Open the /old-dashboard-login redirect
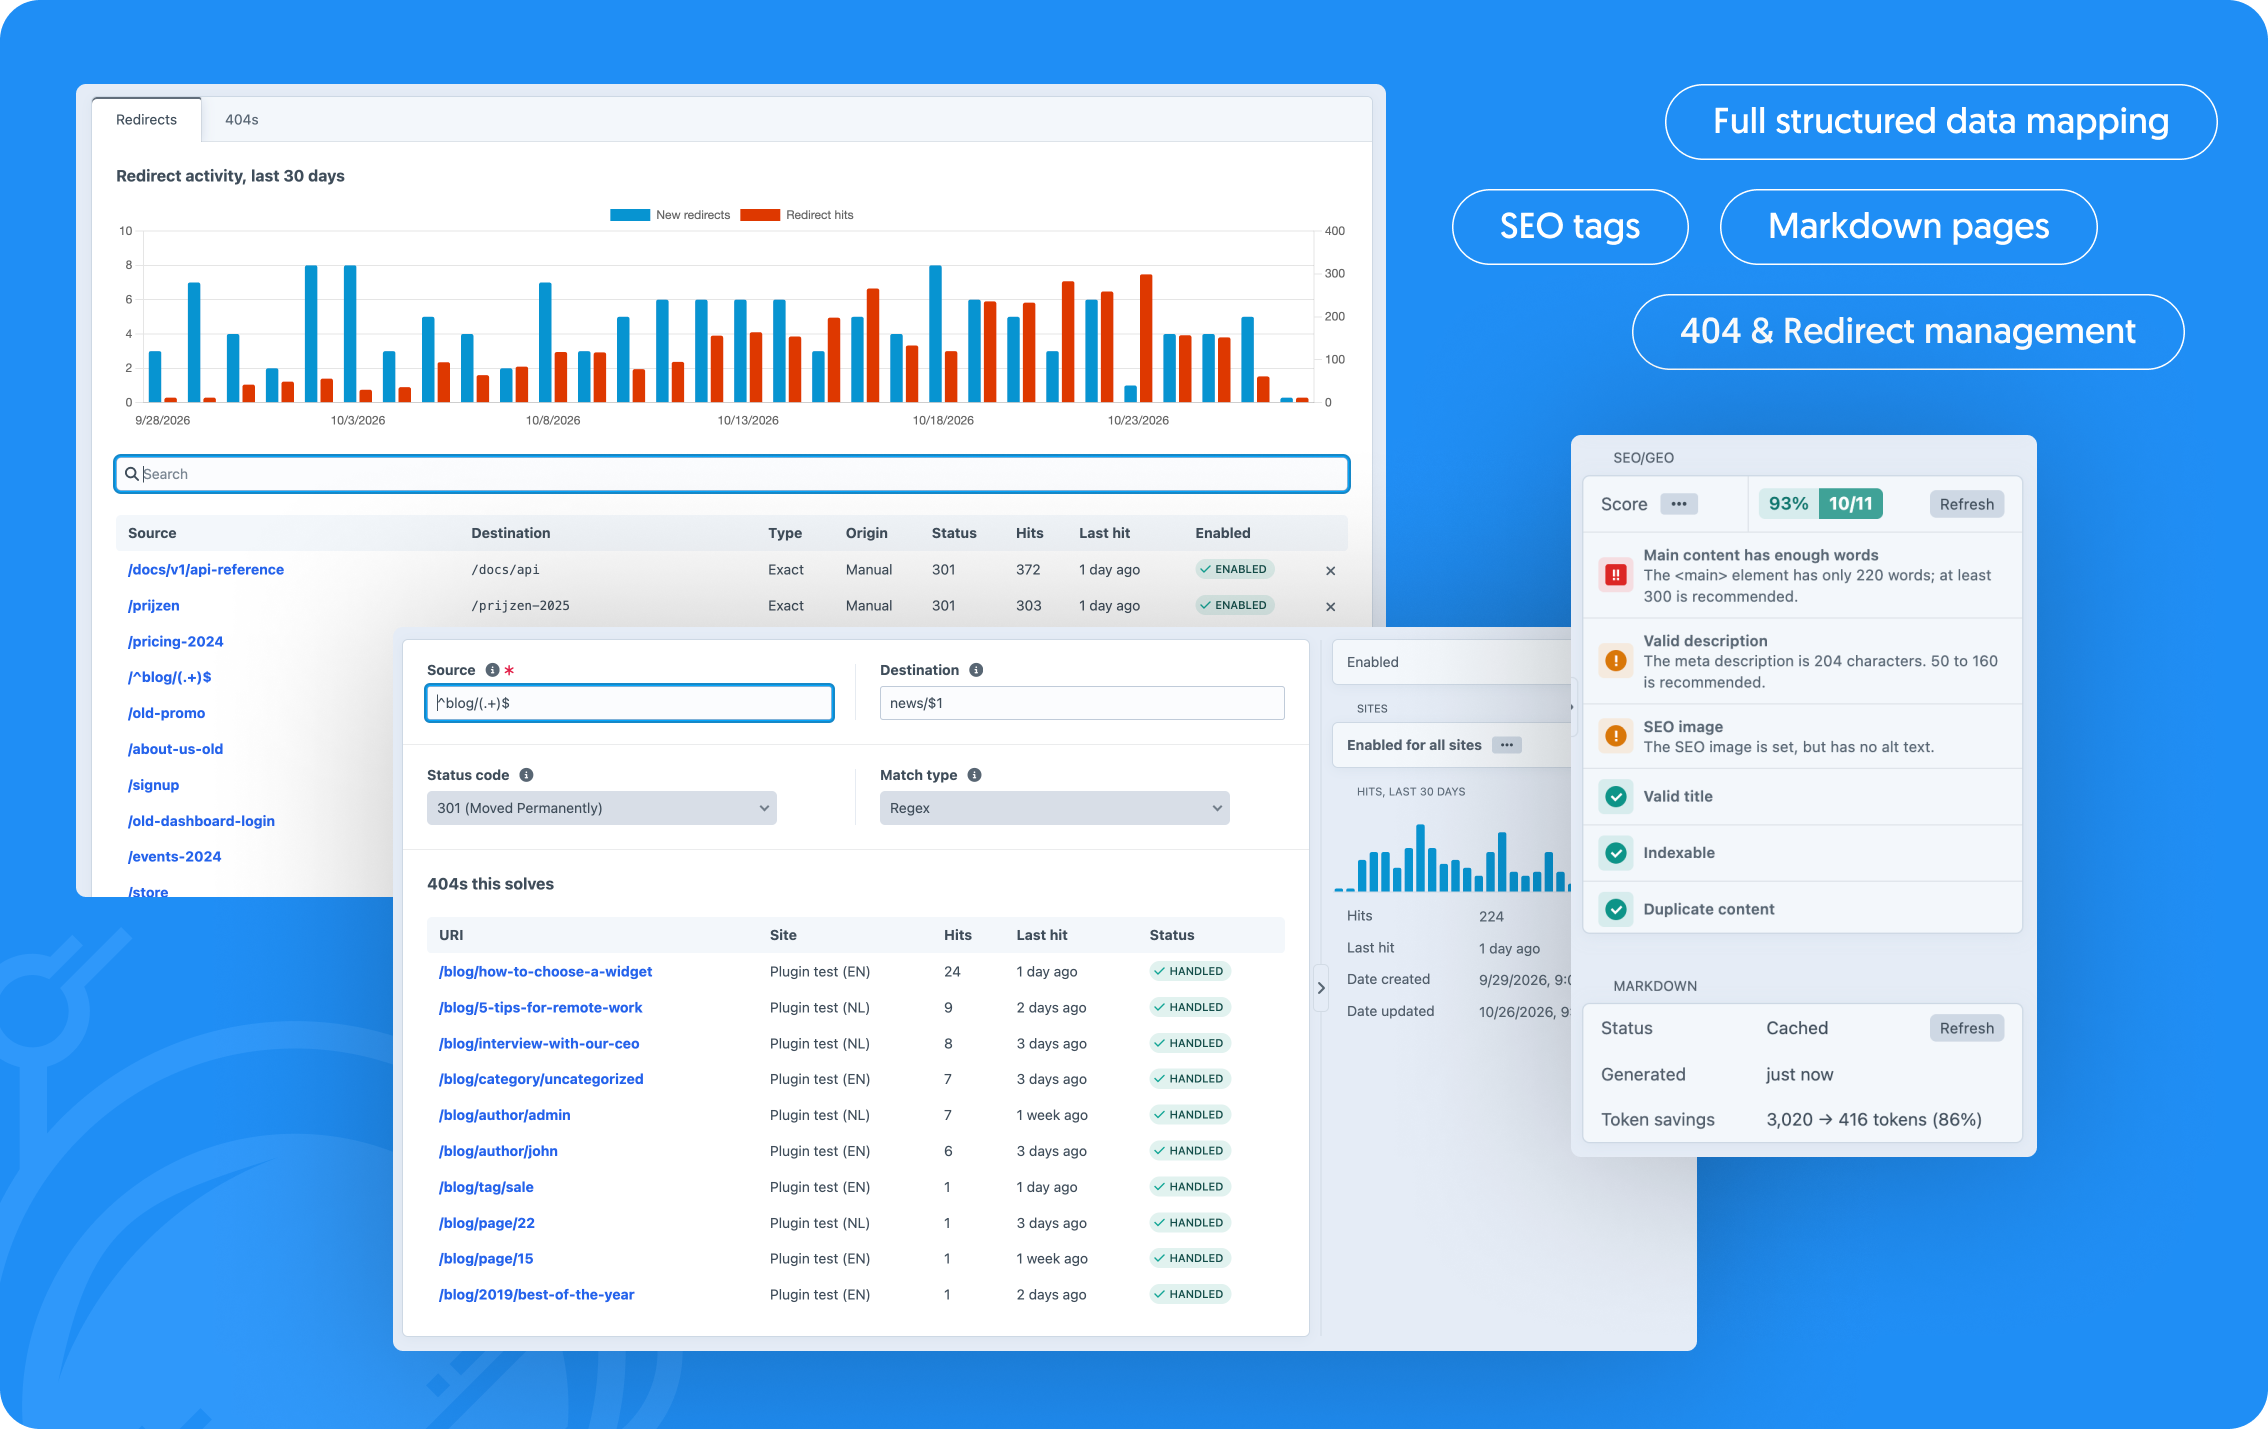 coord(201,821)
